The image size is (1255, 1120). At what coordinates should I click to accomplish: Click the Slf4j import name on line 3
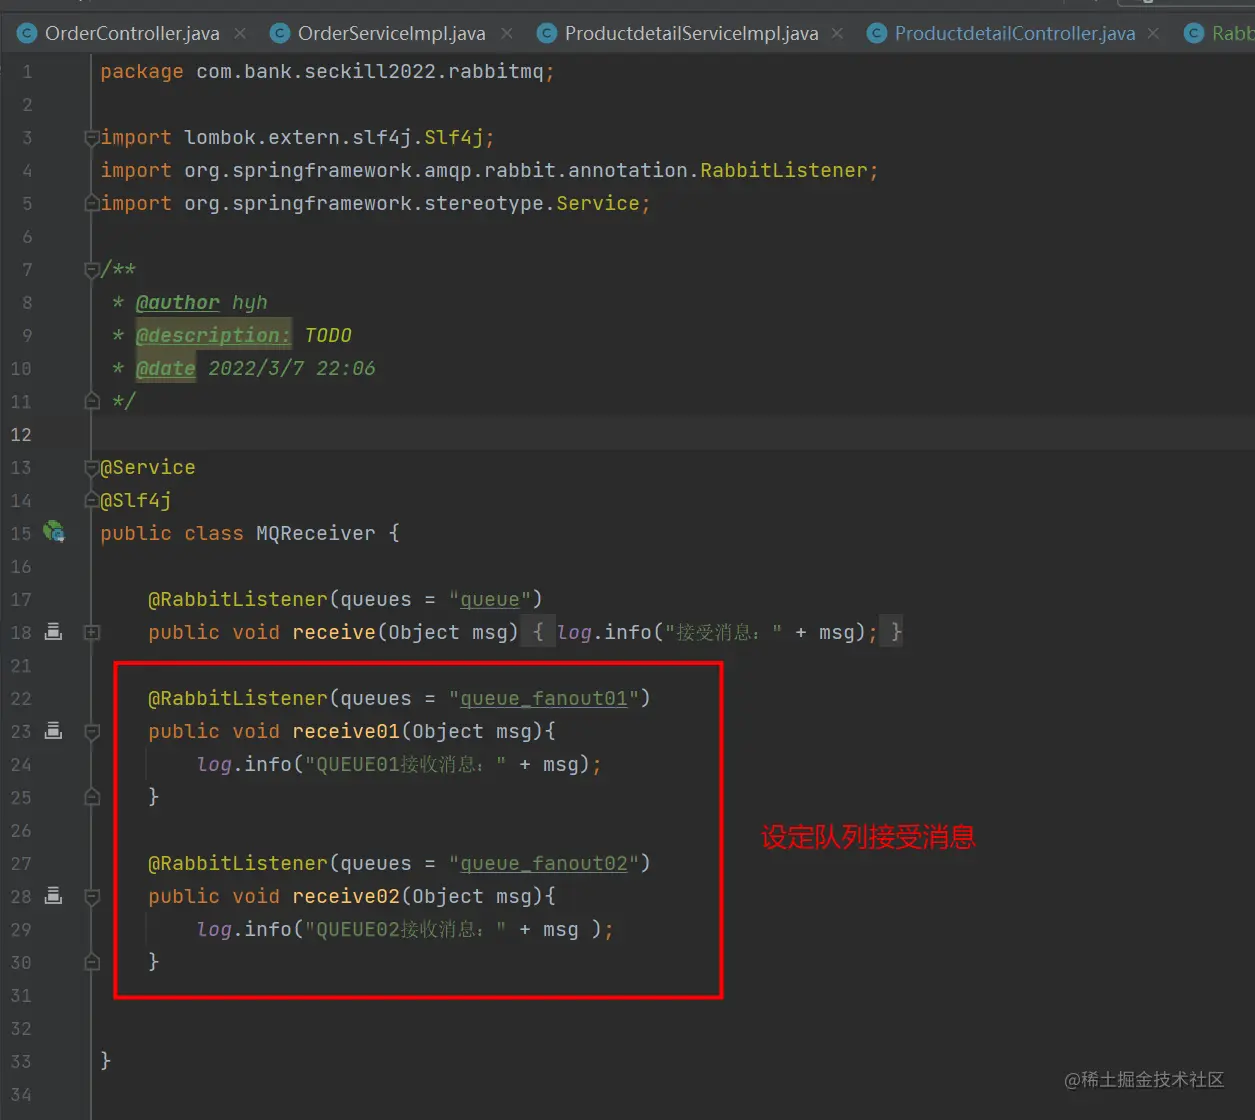(x=454, y=137)
